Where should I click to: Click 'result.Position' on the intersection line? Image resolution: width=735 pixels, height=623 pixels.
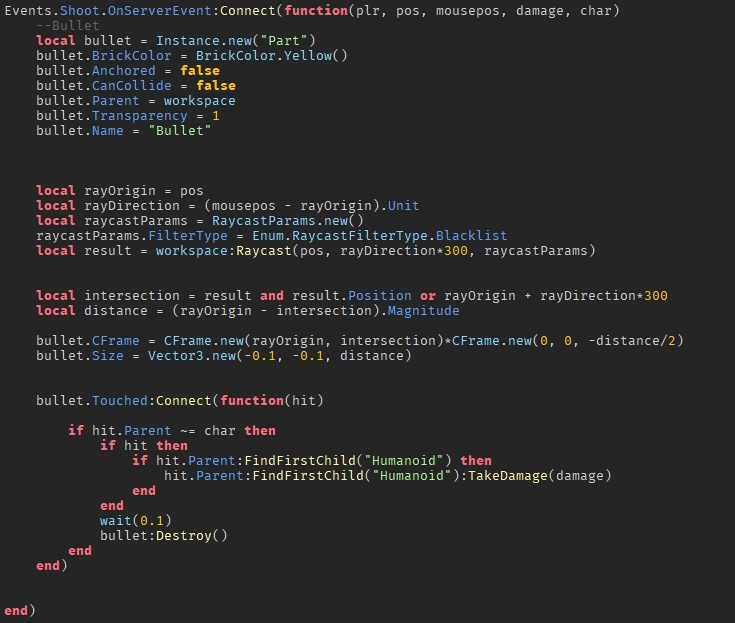(x=352, y=296)
